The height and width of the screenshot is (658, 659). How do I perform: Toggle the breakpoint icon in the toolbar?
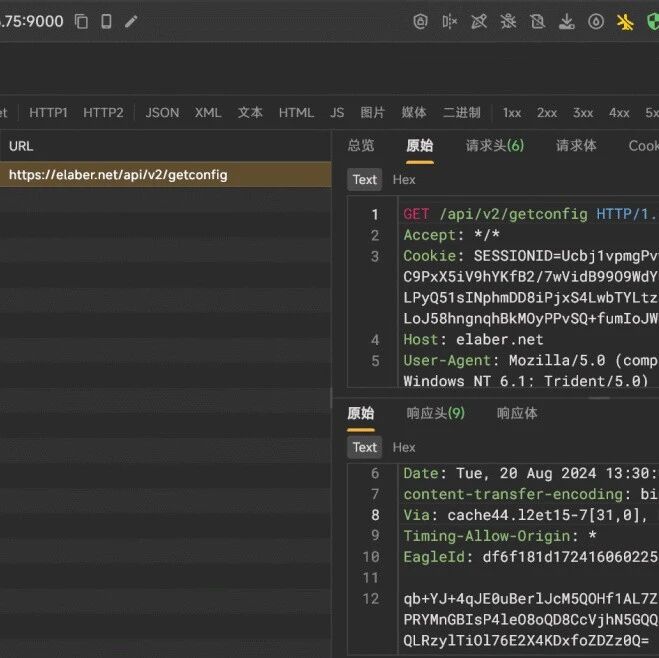[x=449, y=21]
